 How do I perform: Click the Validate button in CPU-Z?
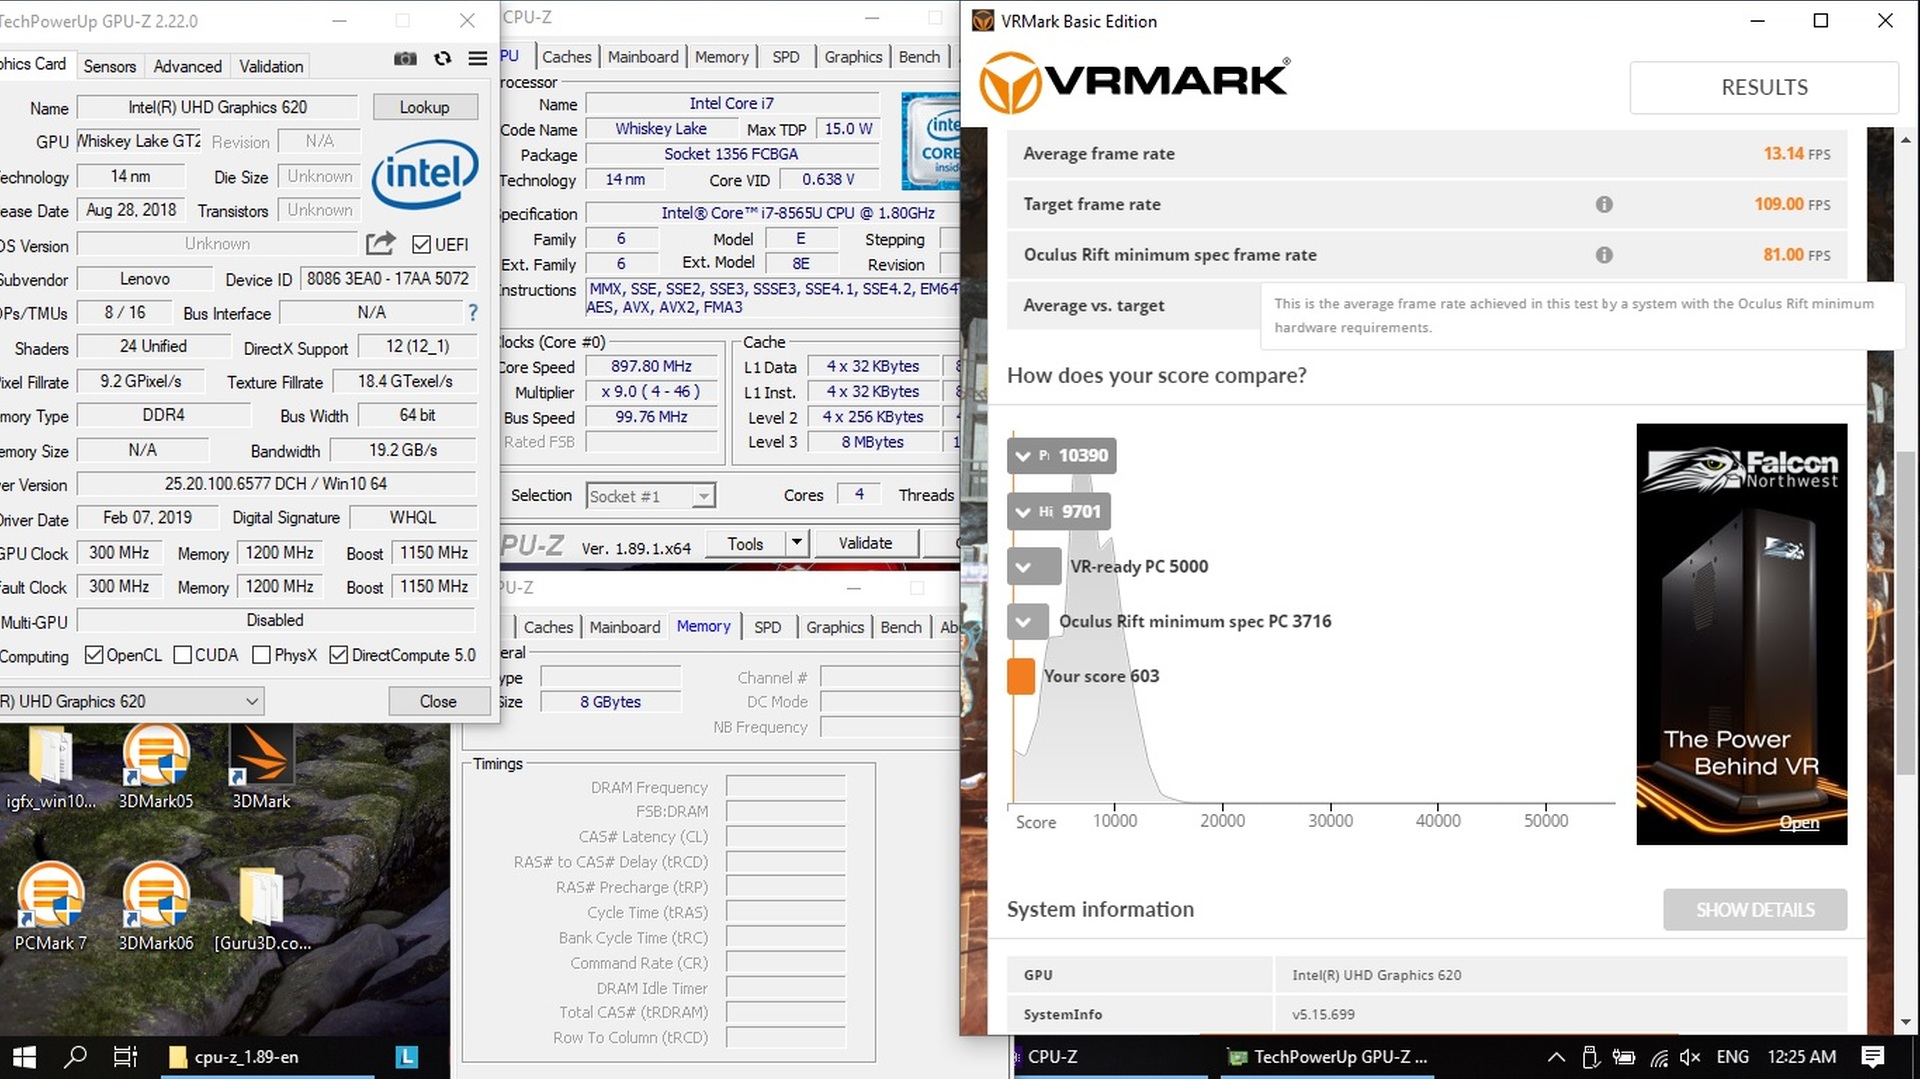(865, 543)
